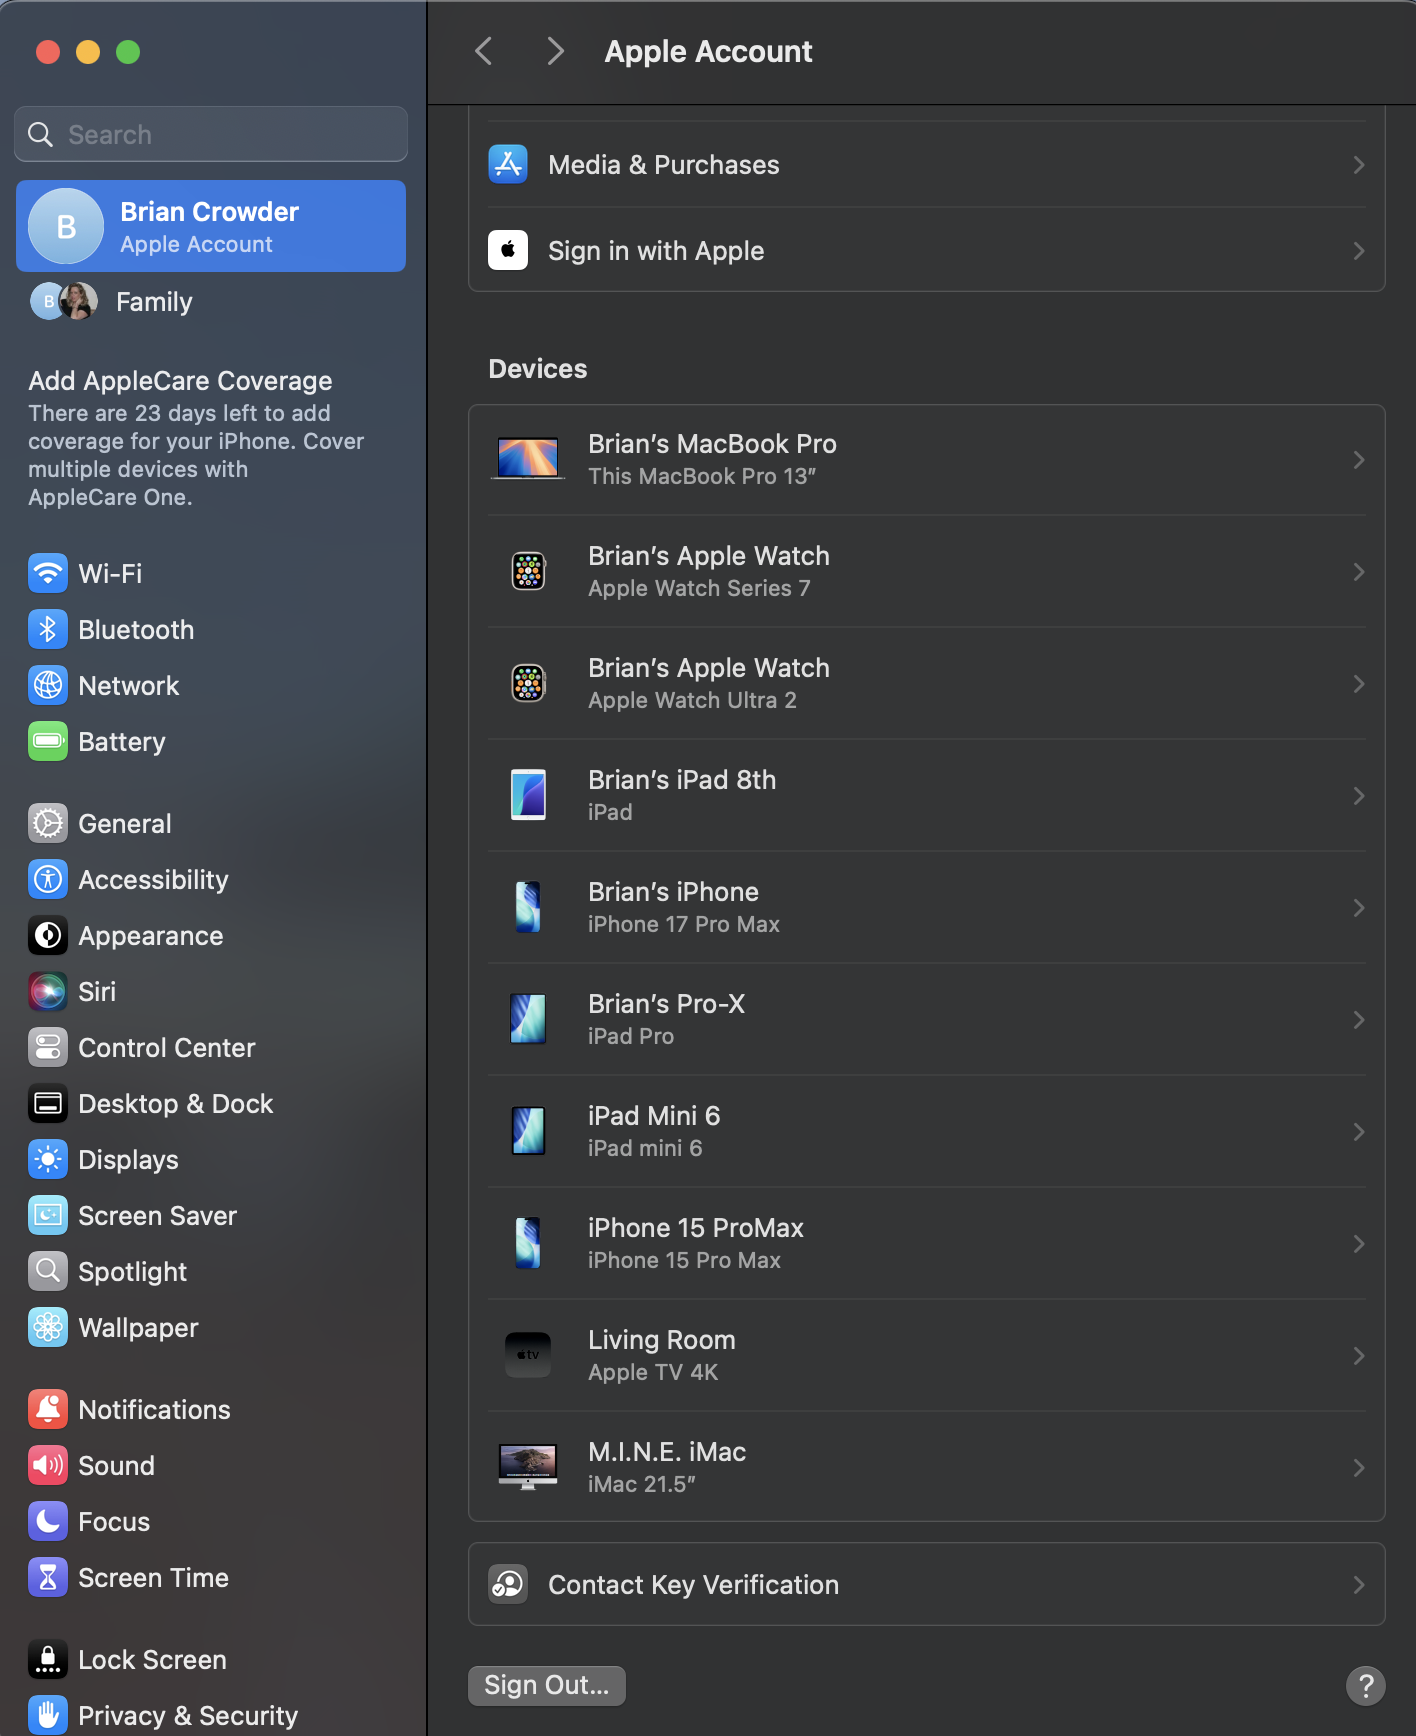Click the iMac 21.5″ subtitle text
The image size is (1416, 1736).
click(x=642, y=1485)
